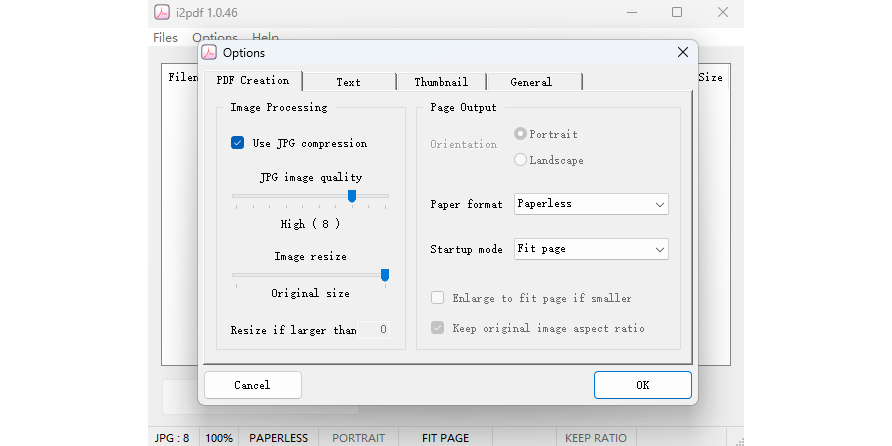Click the JPG image quality slider handle
892x446 pixels.
352,196
